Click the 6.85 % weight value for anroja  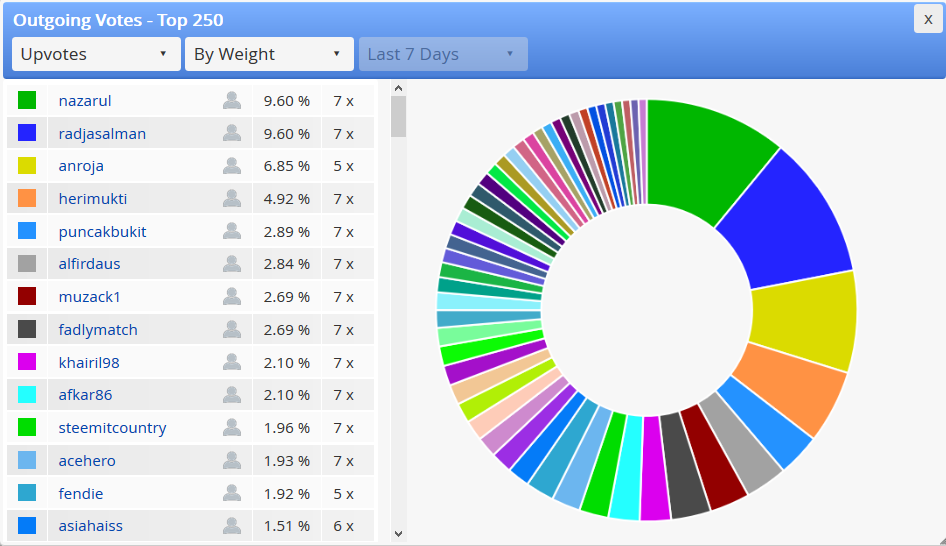287,166
